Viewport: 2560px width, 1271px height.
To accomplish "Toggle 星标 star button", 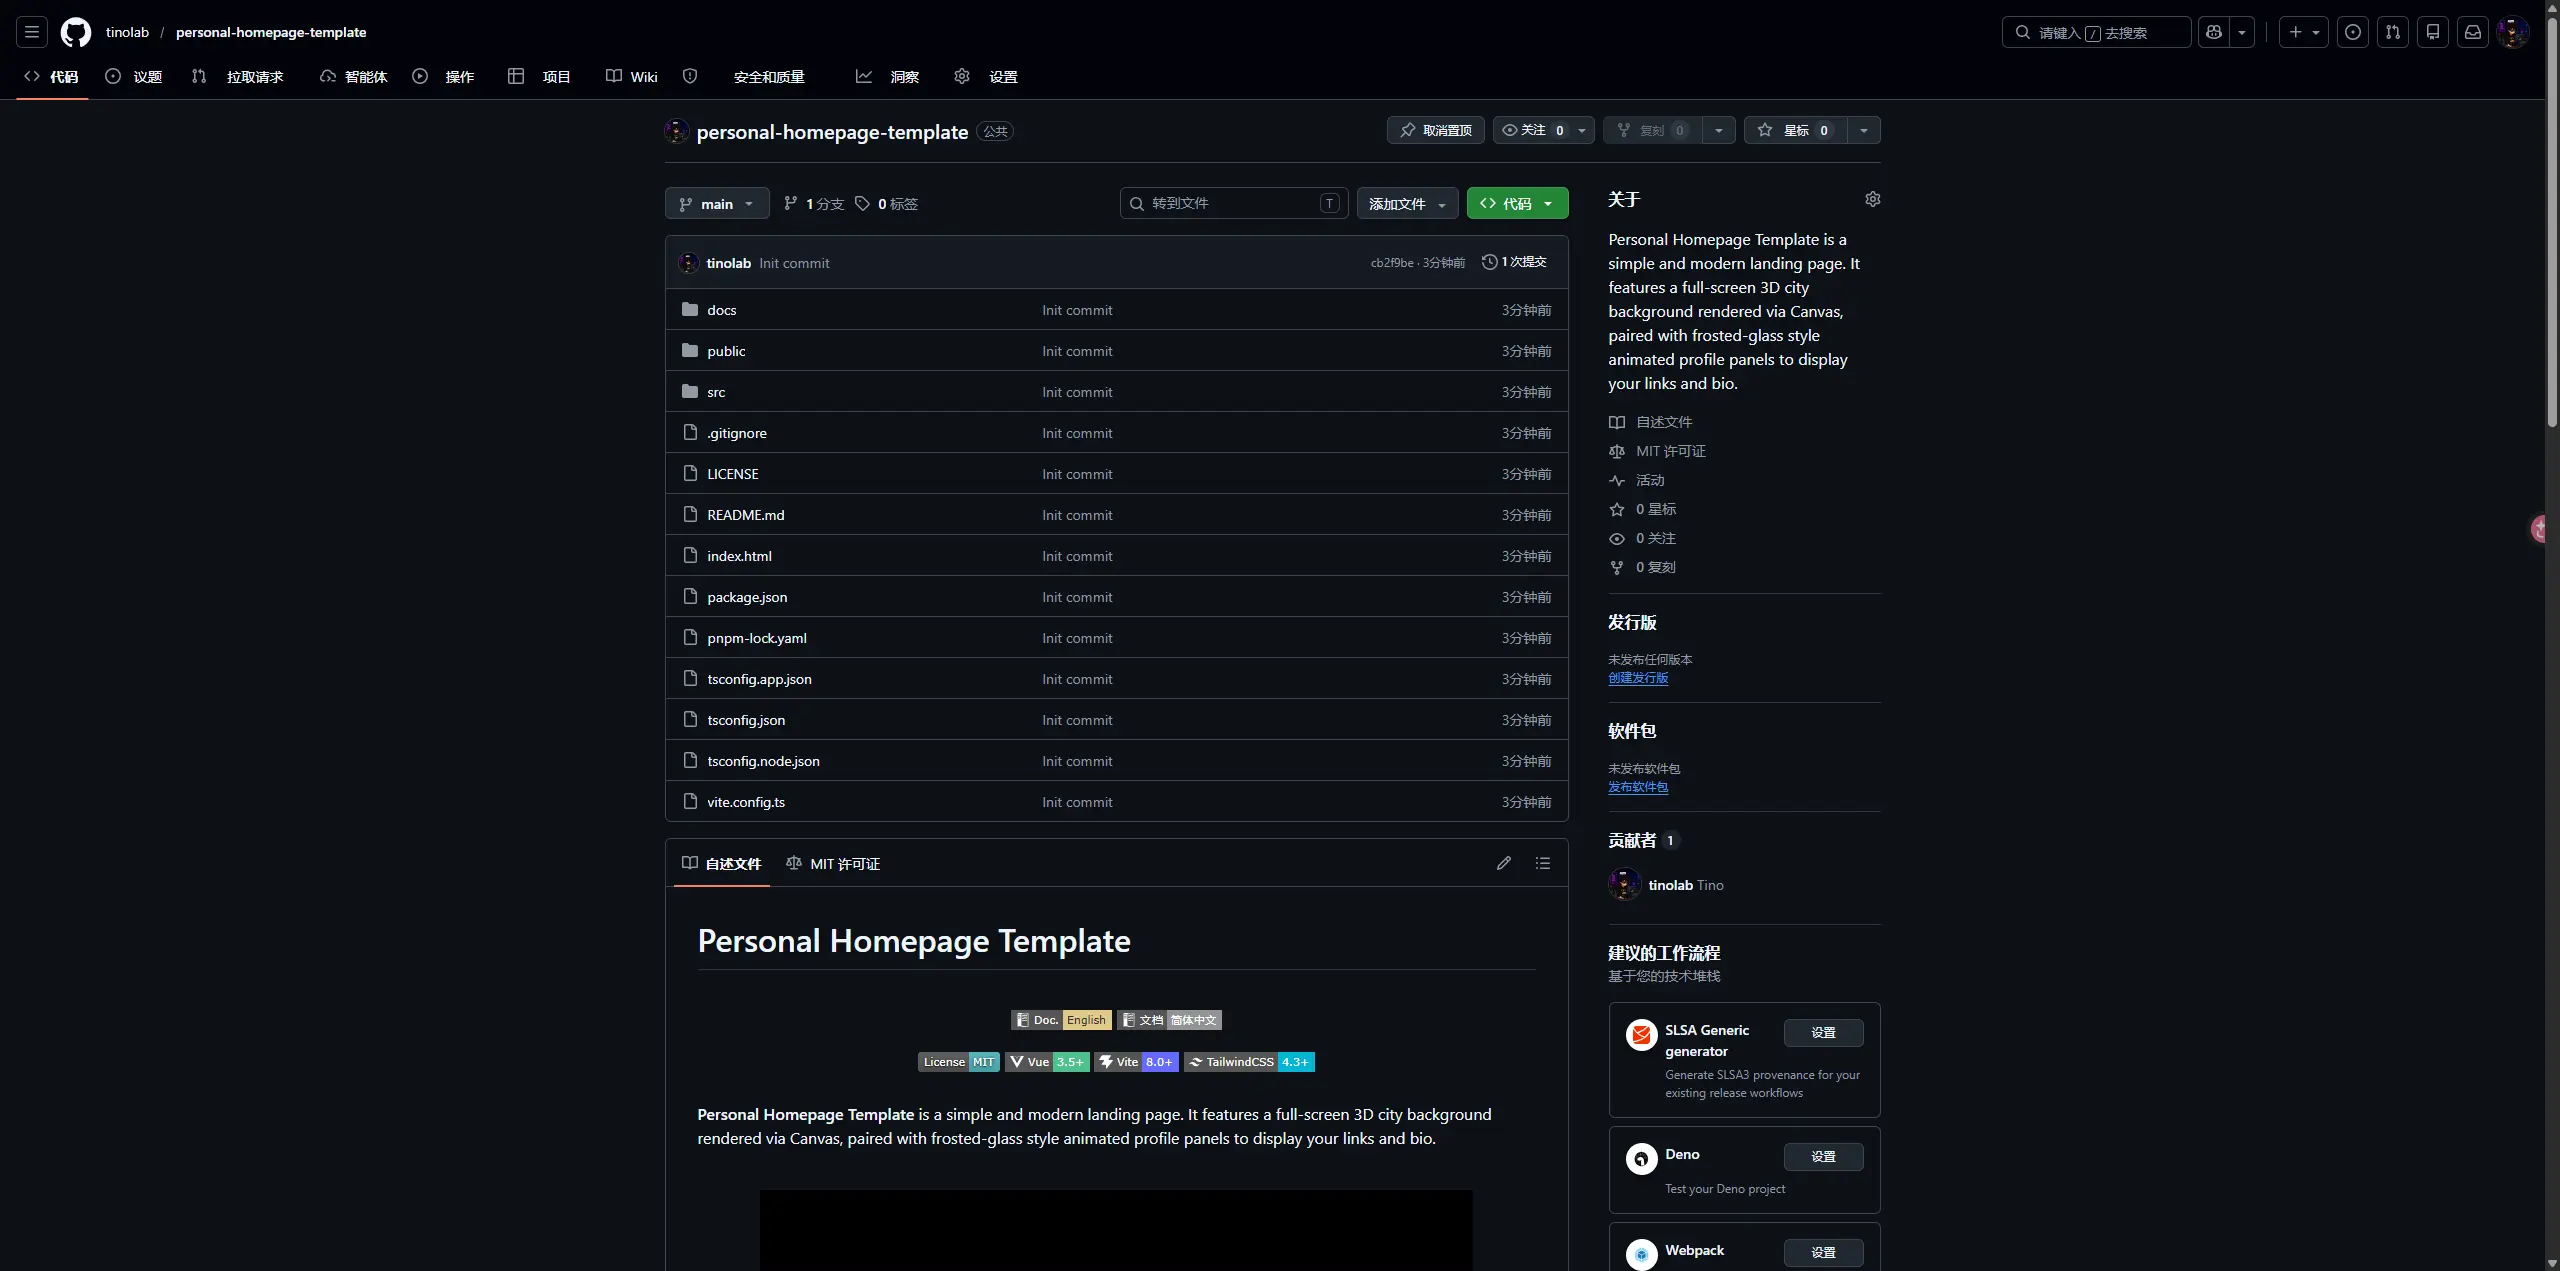I will (1796, 130).
